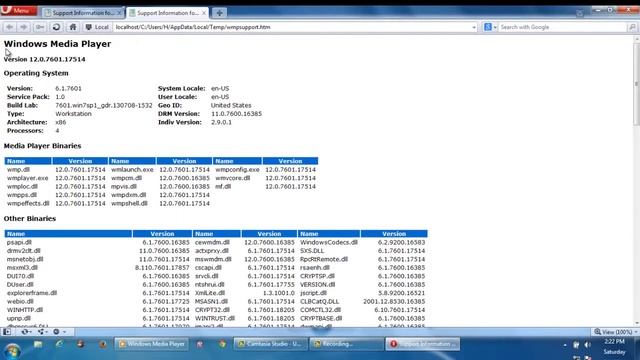Viewport: 640px width, 360px height.
Task: Click the Operating System heading
Action: [36, 73]
